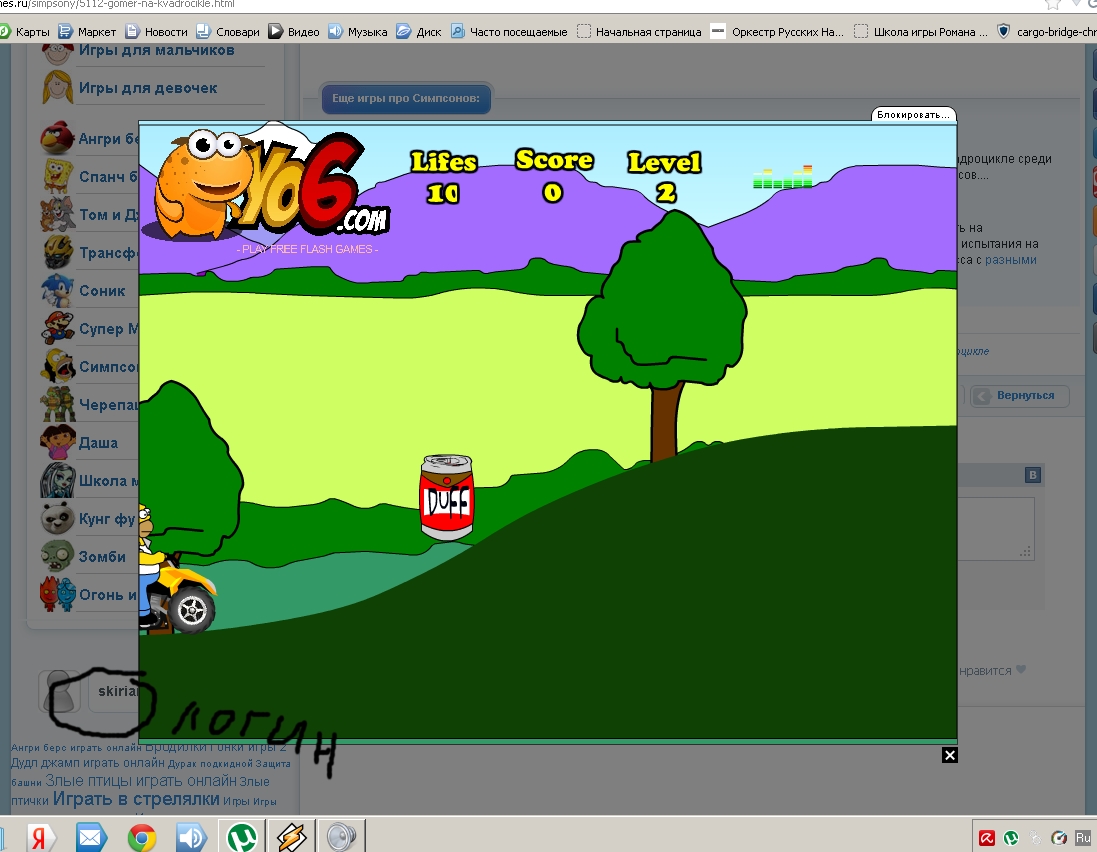Click the Блокировать button above the game

click(913, 114)
